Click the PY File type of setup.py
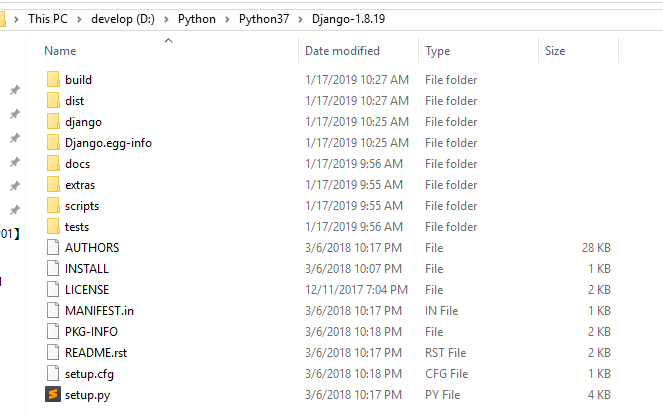This screenshot has width=663, height=415. point(443,395)
